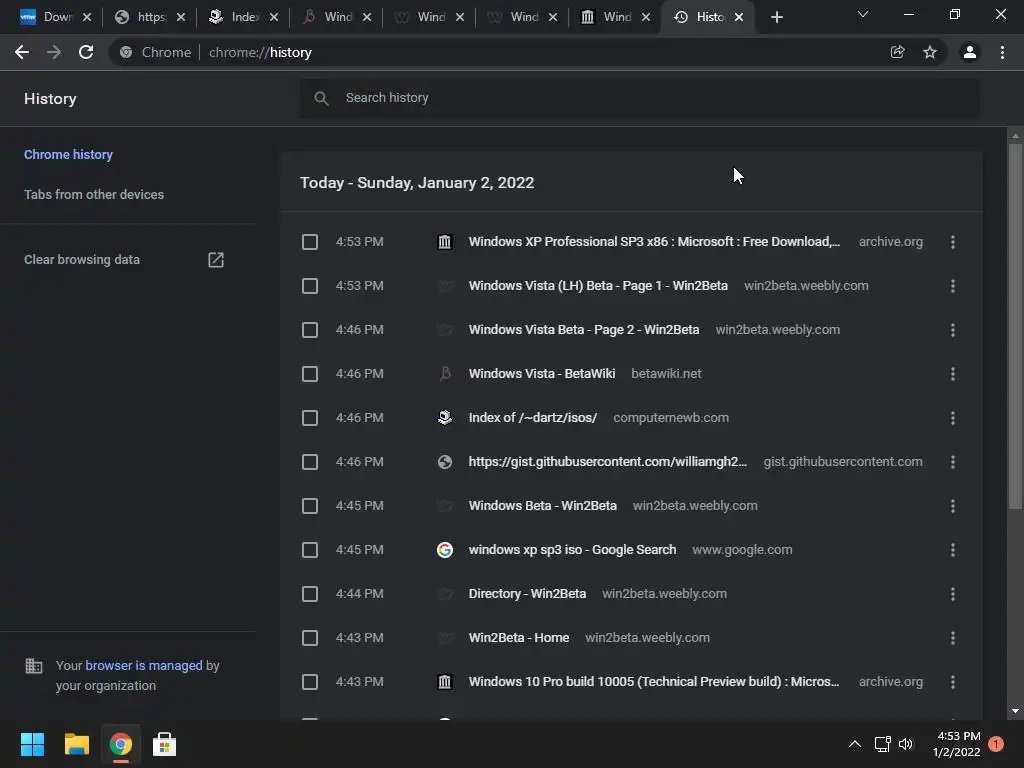Open File Explorer from the taskbar
Screen dimensions: 1024x768
(x=76, y=744)
